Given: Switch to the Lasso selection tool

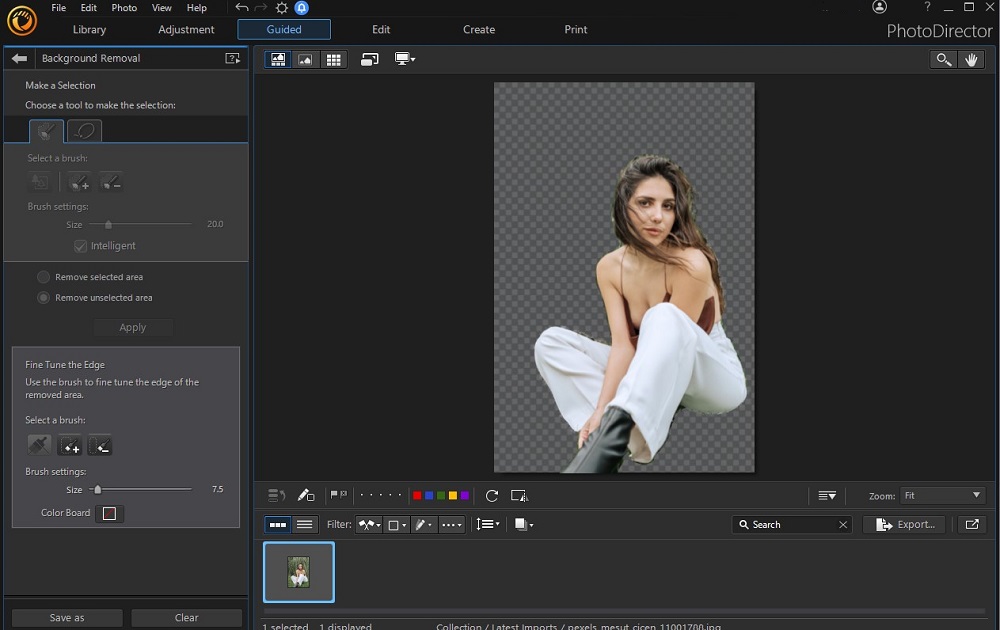Looking at the screenshot, I should 84,130.
